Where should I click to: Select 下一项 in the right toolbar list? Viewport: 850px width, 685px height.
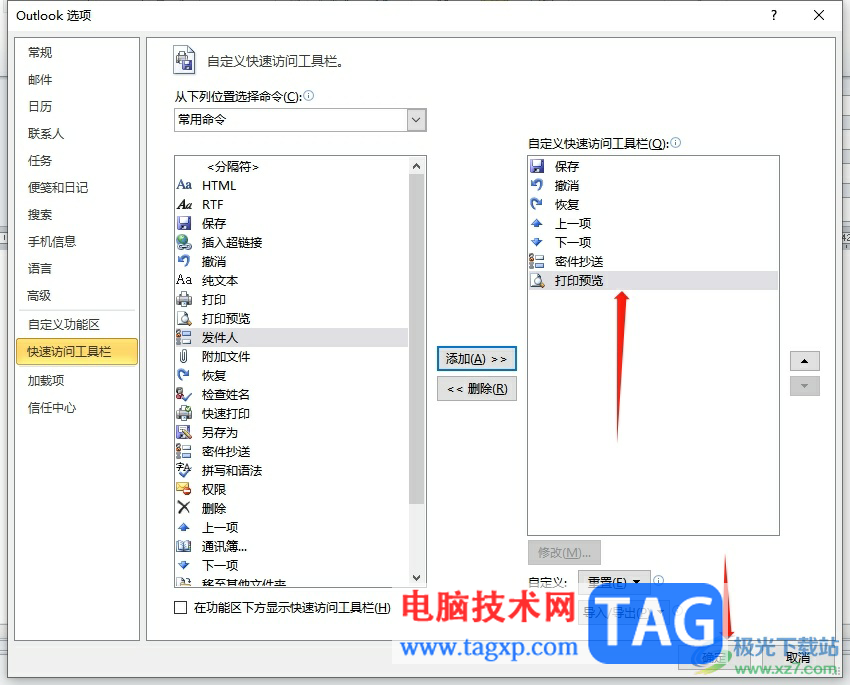point(652,242)
